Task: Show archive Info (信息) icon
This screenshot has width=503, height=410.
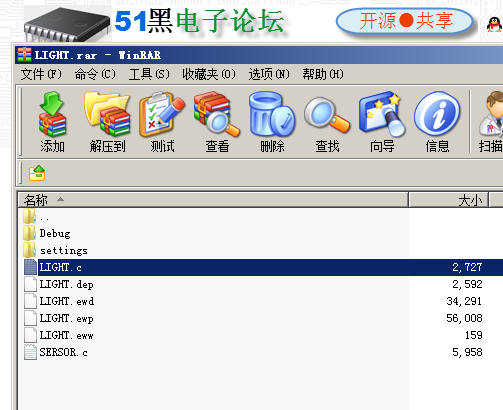Action: pyautogui.click(x=437, y=121)
